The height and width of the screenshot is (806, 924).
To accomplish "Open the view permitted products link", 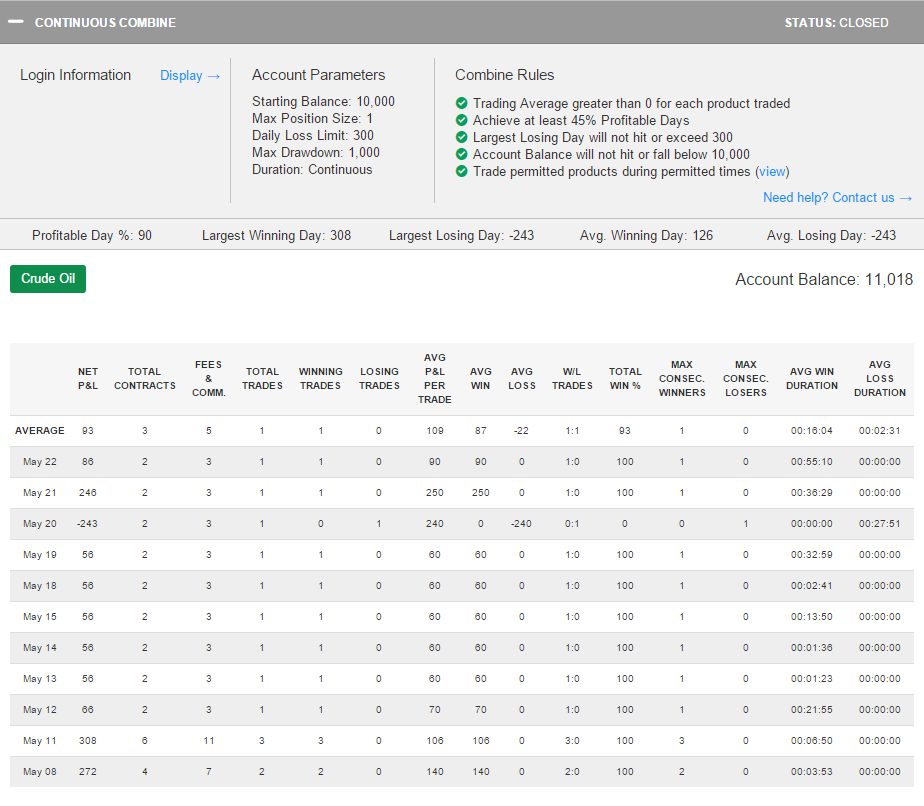I will pyautogui.click(x=772, y=171).
